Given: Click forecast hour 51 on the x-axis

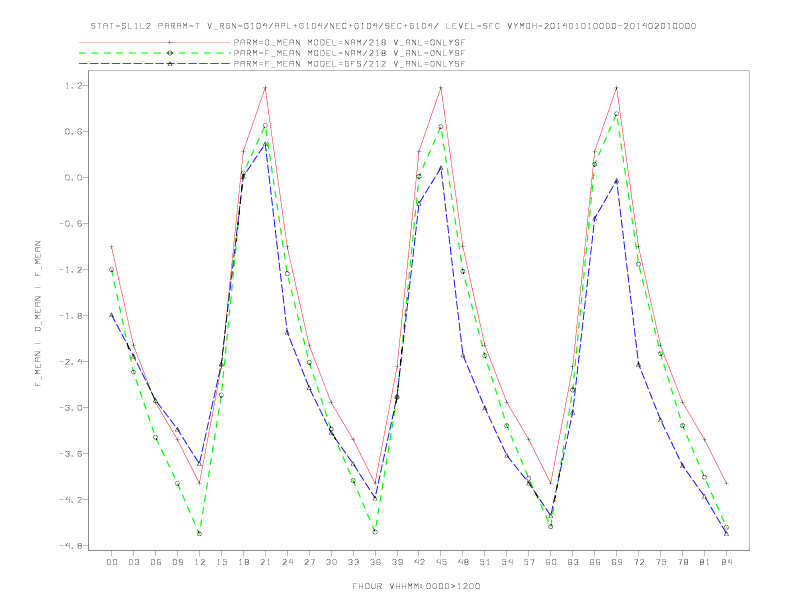Looking at the screenshot, I should (x=485, y=562).
